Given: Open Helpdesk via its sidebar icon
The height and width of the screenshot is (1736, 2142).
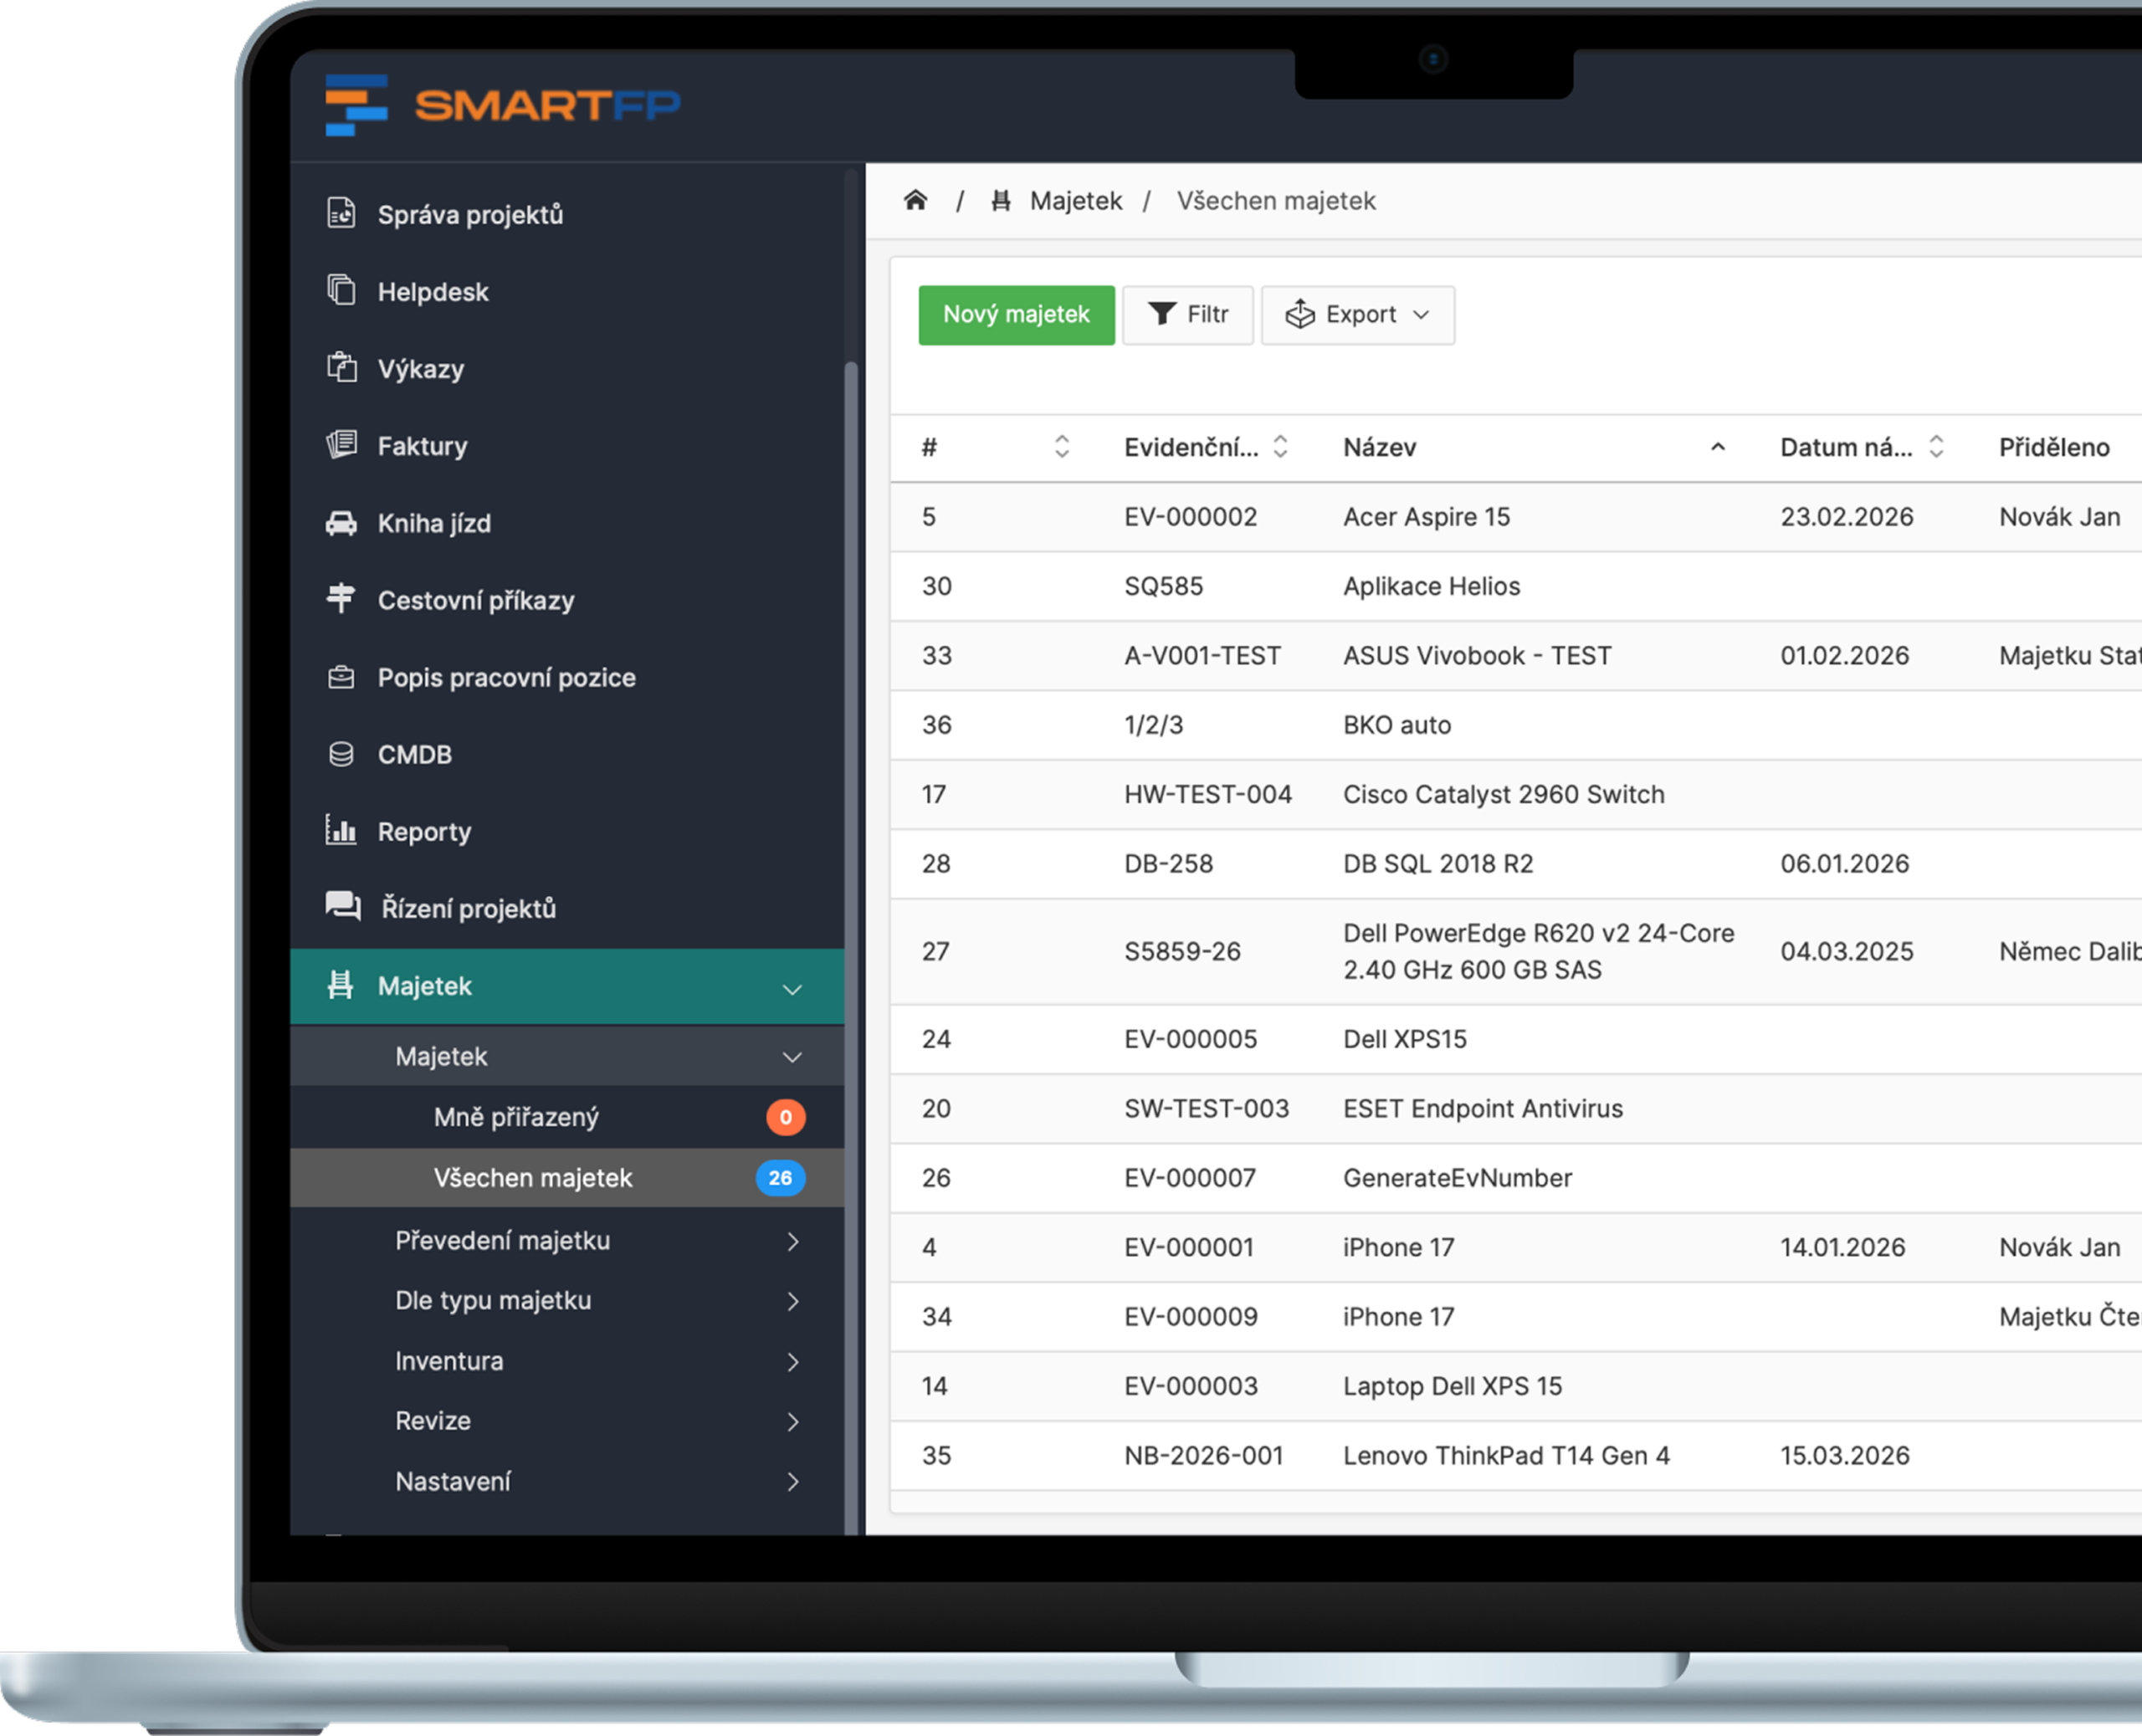Looking at the screenshot, I should [341, 291].
